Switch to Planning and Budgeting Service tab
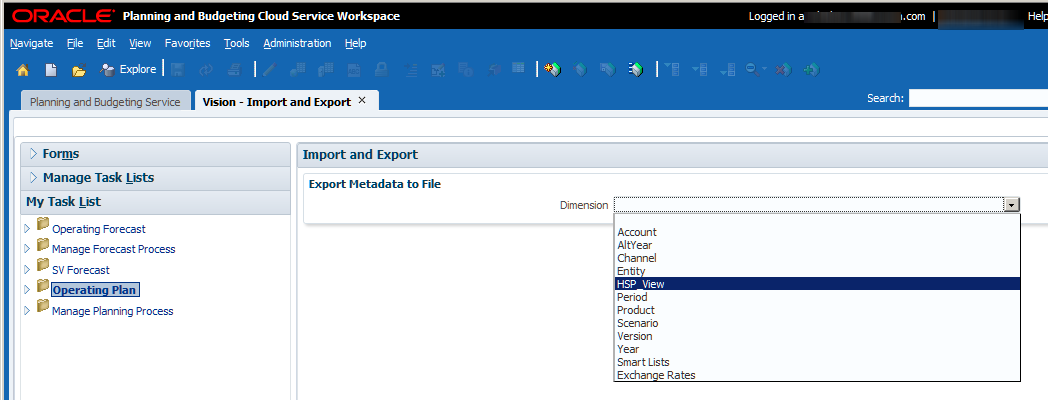Image resolution: width=1048 pixels, height=400 pixels. click(x=106, y=102)
